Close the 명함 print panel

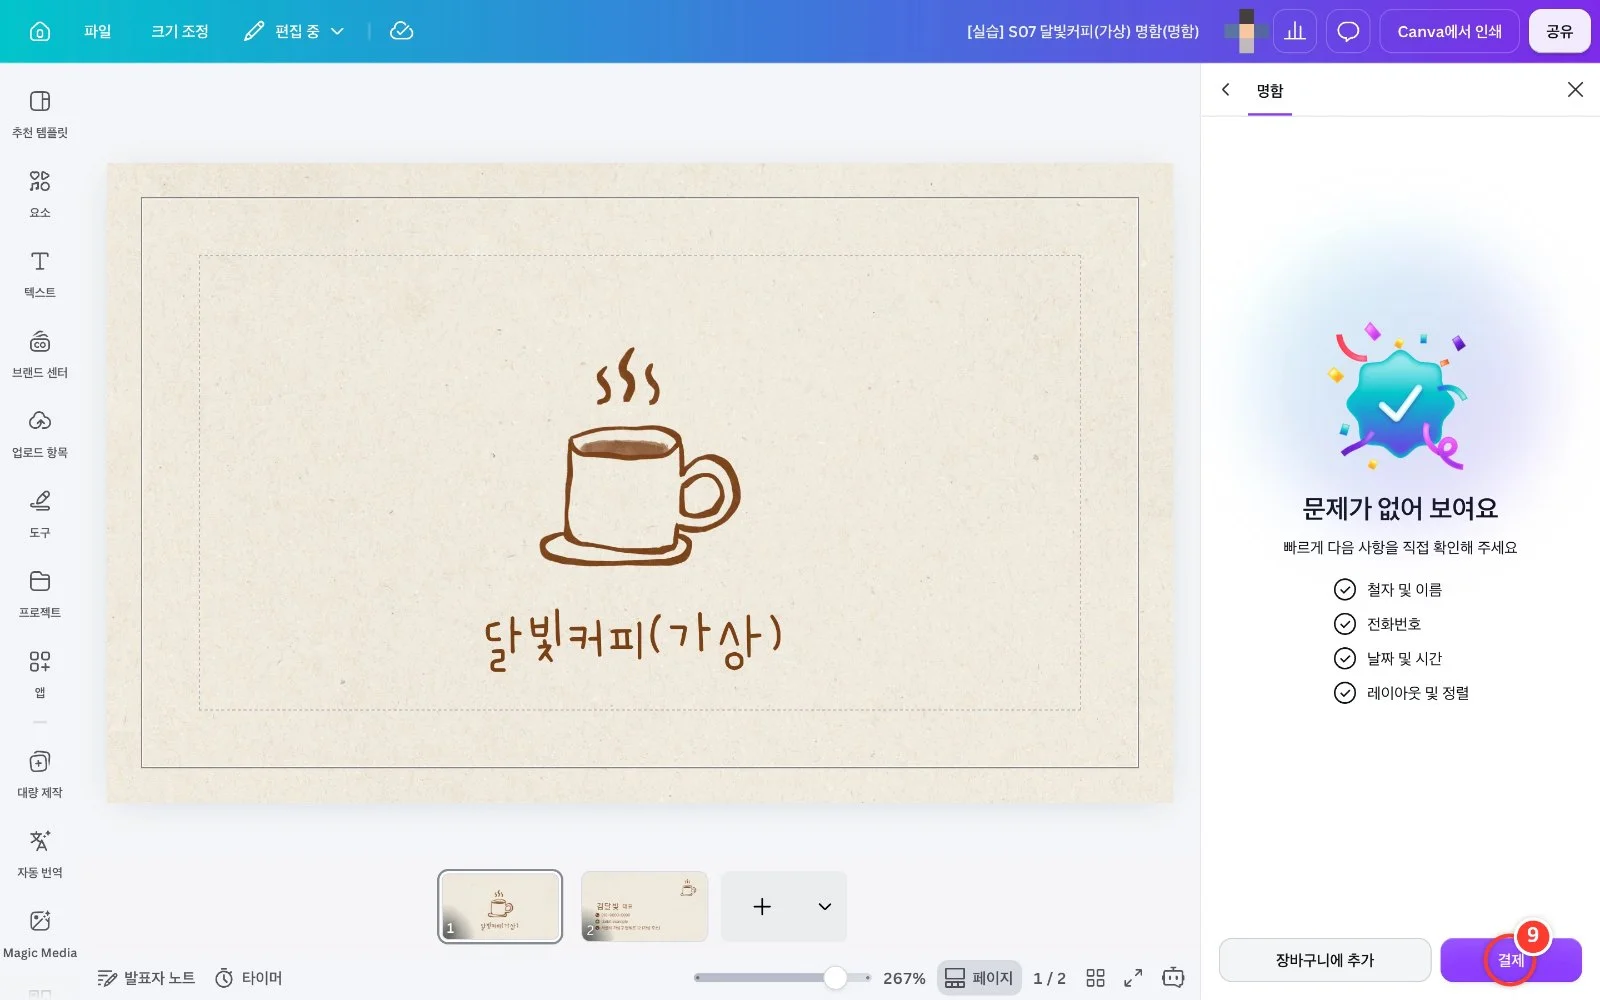1575,90
